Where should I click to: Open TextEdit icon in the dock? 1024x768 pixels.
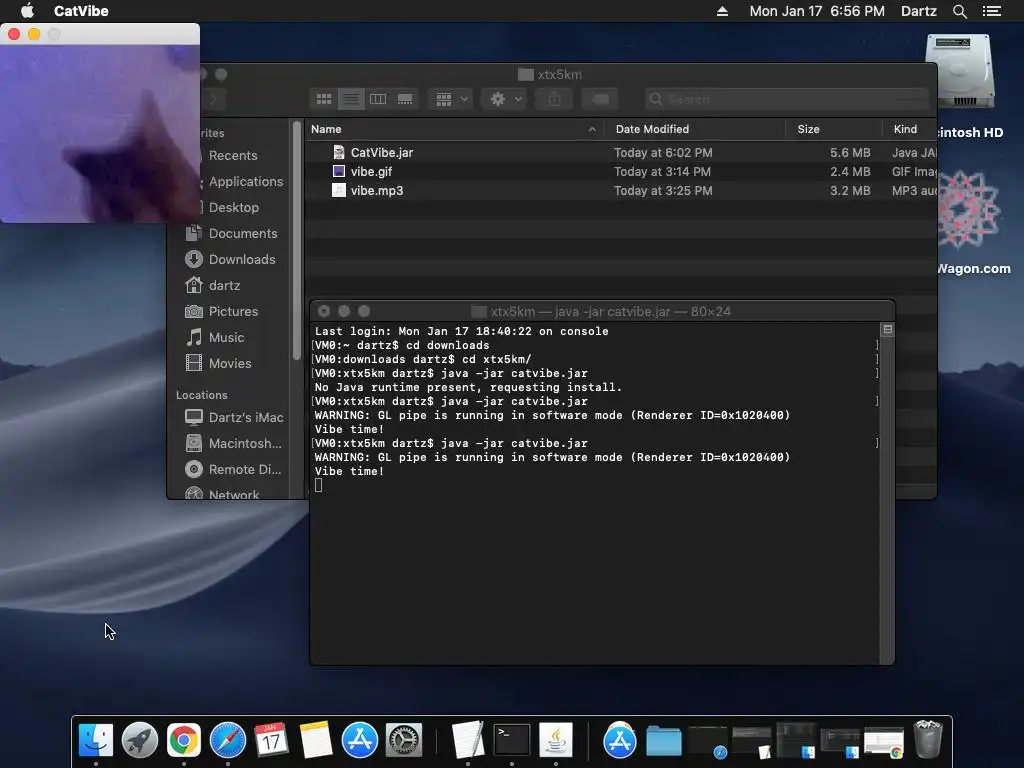coord(468,740)
